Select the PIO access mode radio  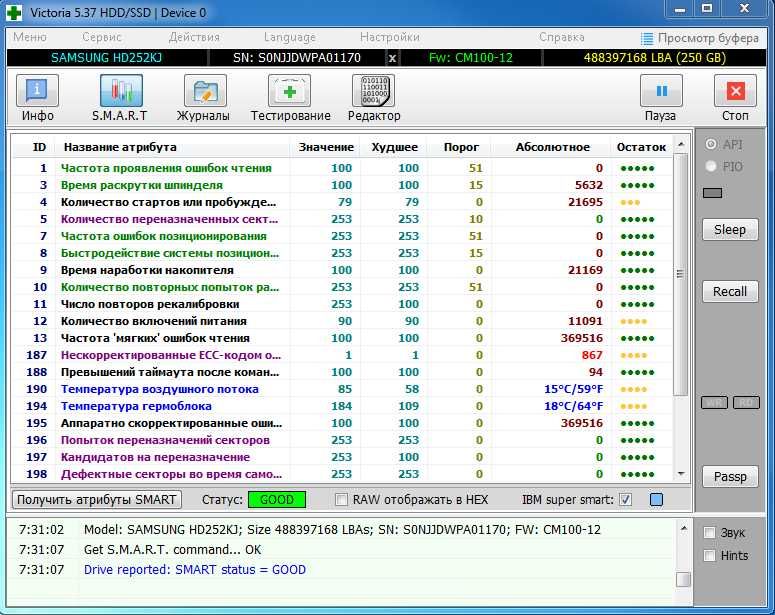[711, 166]
